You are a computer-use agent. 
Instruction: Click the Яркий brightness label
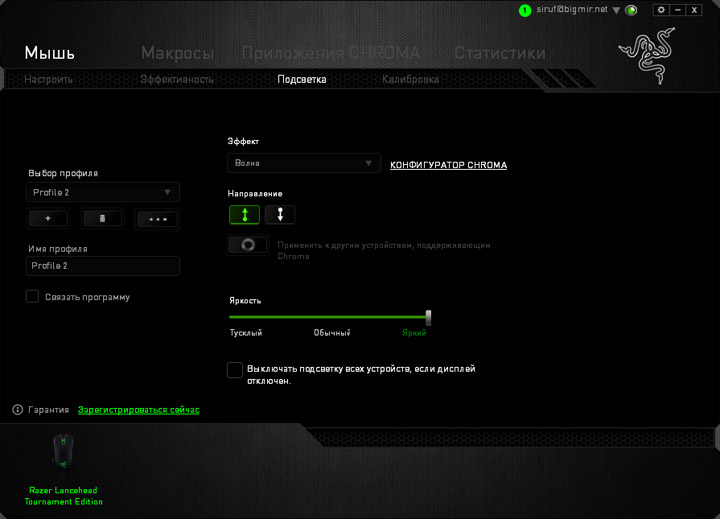[x=414, y=333]
